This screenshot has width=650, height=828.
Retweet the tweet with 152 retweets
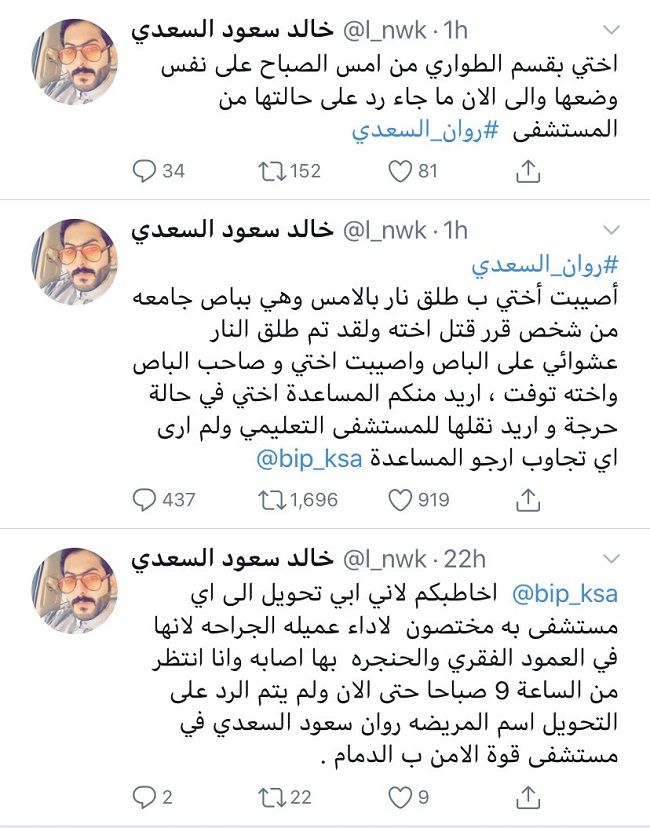(271, 171)
